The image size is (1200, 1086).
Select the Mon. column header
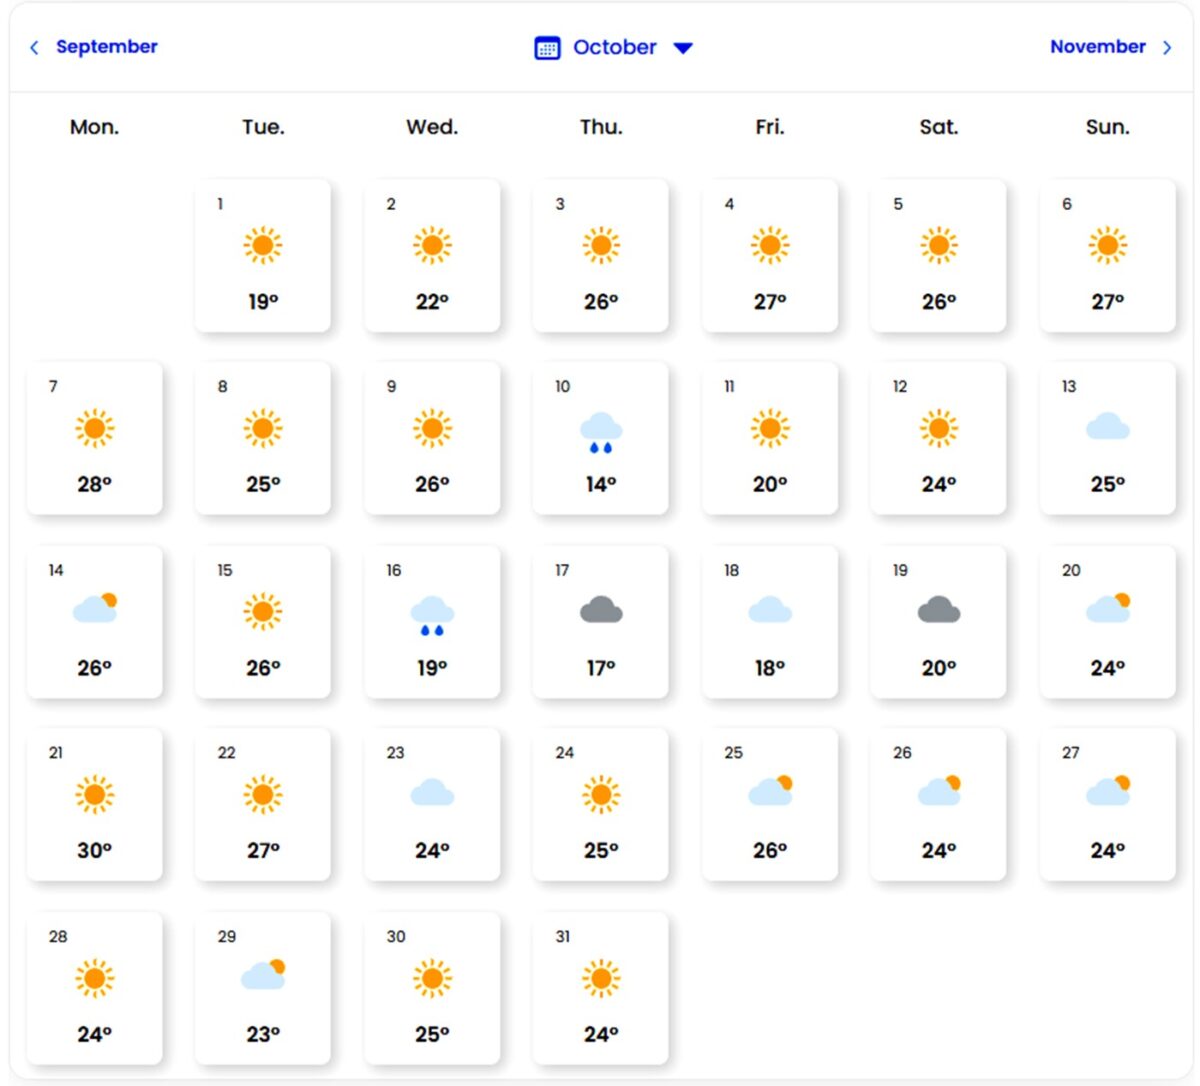click(94, 126)
